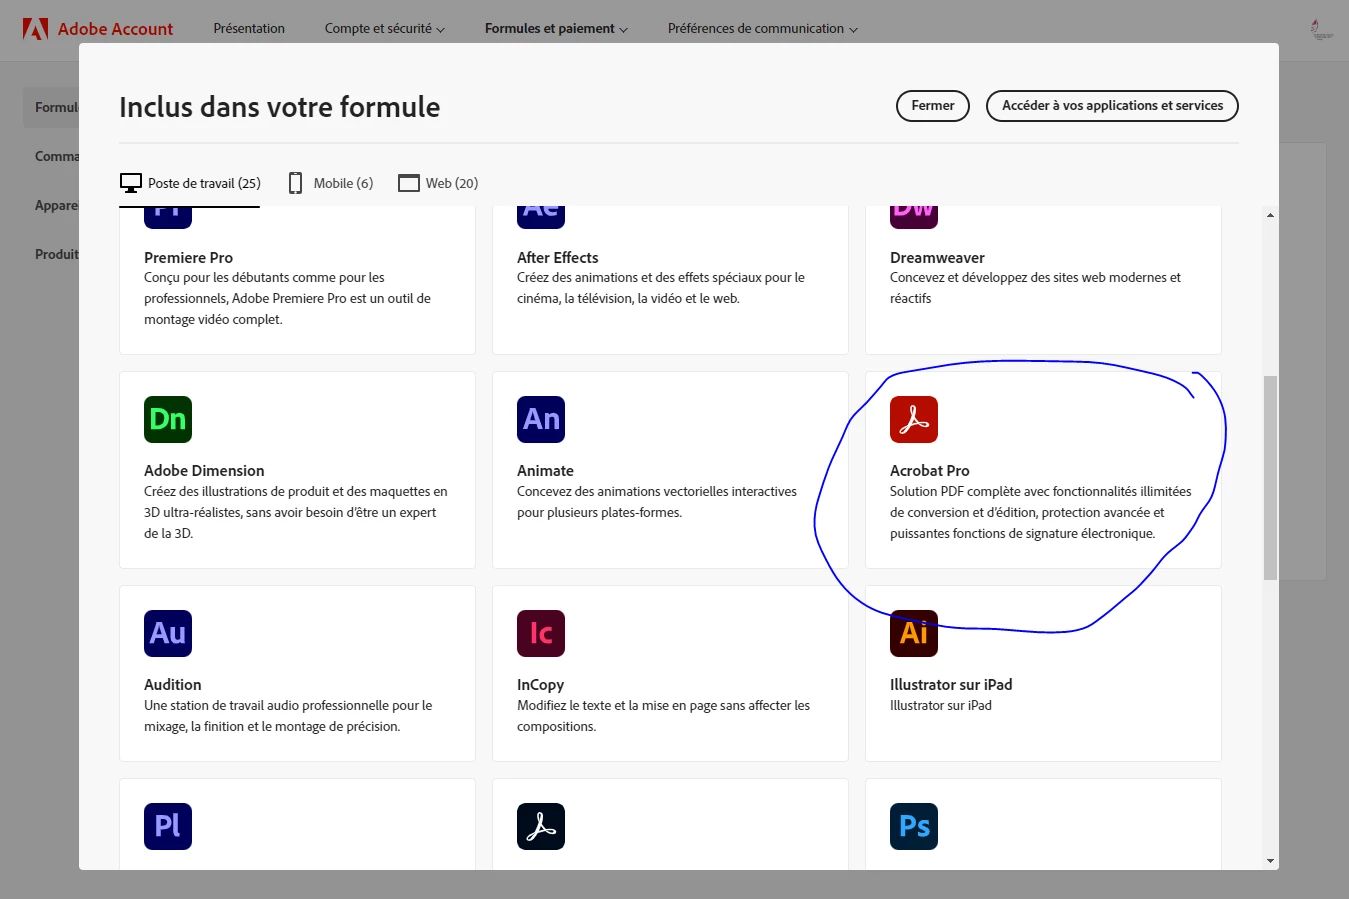
Task: Click the Adobe Account title link
Action: tap(115, 29)
